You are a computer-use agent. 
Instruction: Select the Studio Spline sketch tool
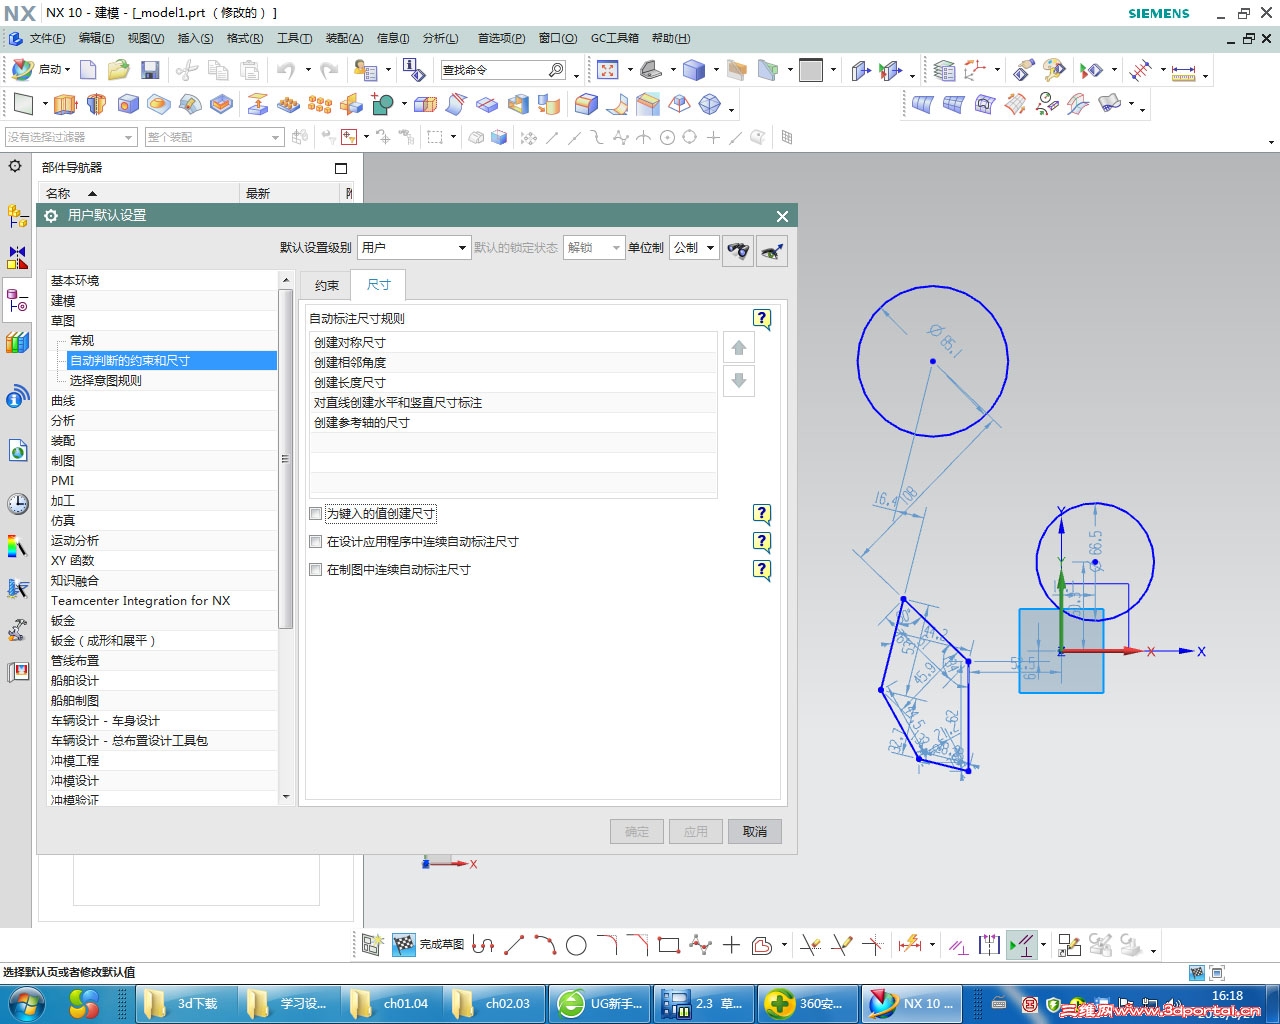tap(700, 944)
